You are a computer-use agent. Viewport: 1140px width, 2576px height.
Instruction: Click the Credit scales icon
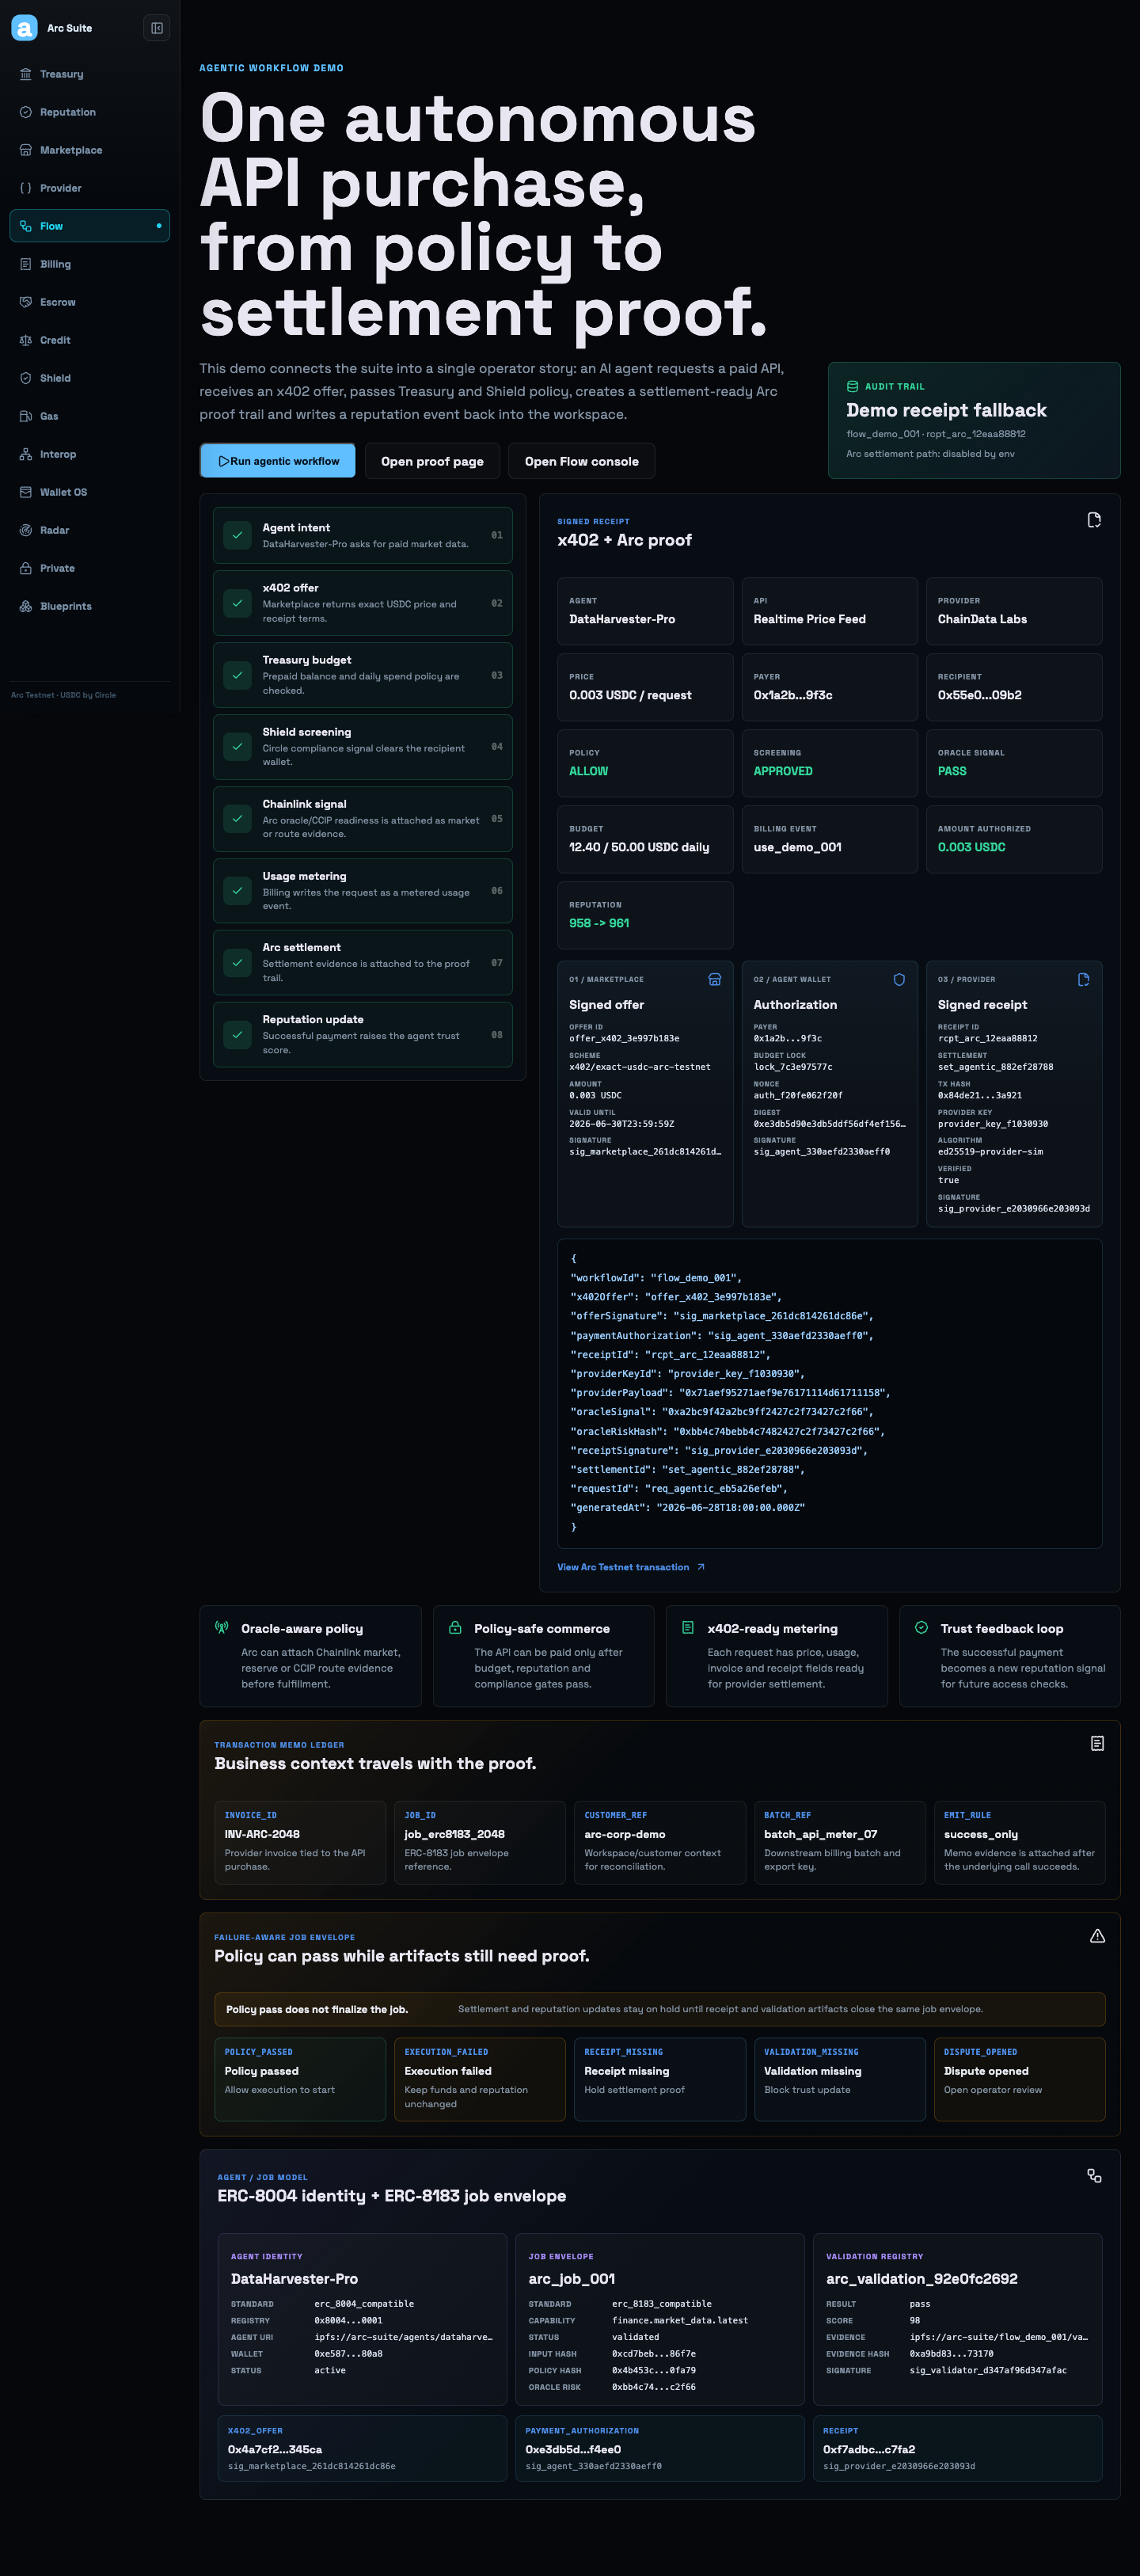26,340
